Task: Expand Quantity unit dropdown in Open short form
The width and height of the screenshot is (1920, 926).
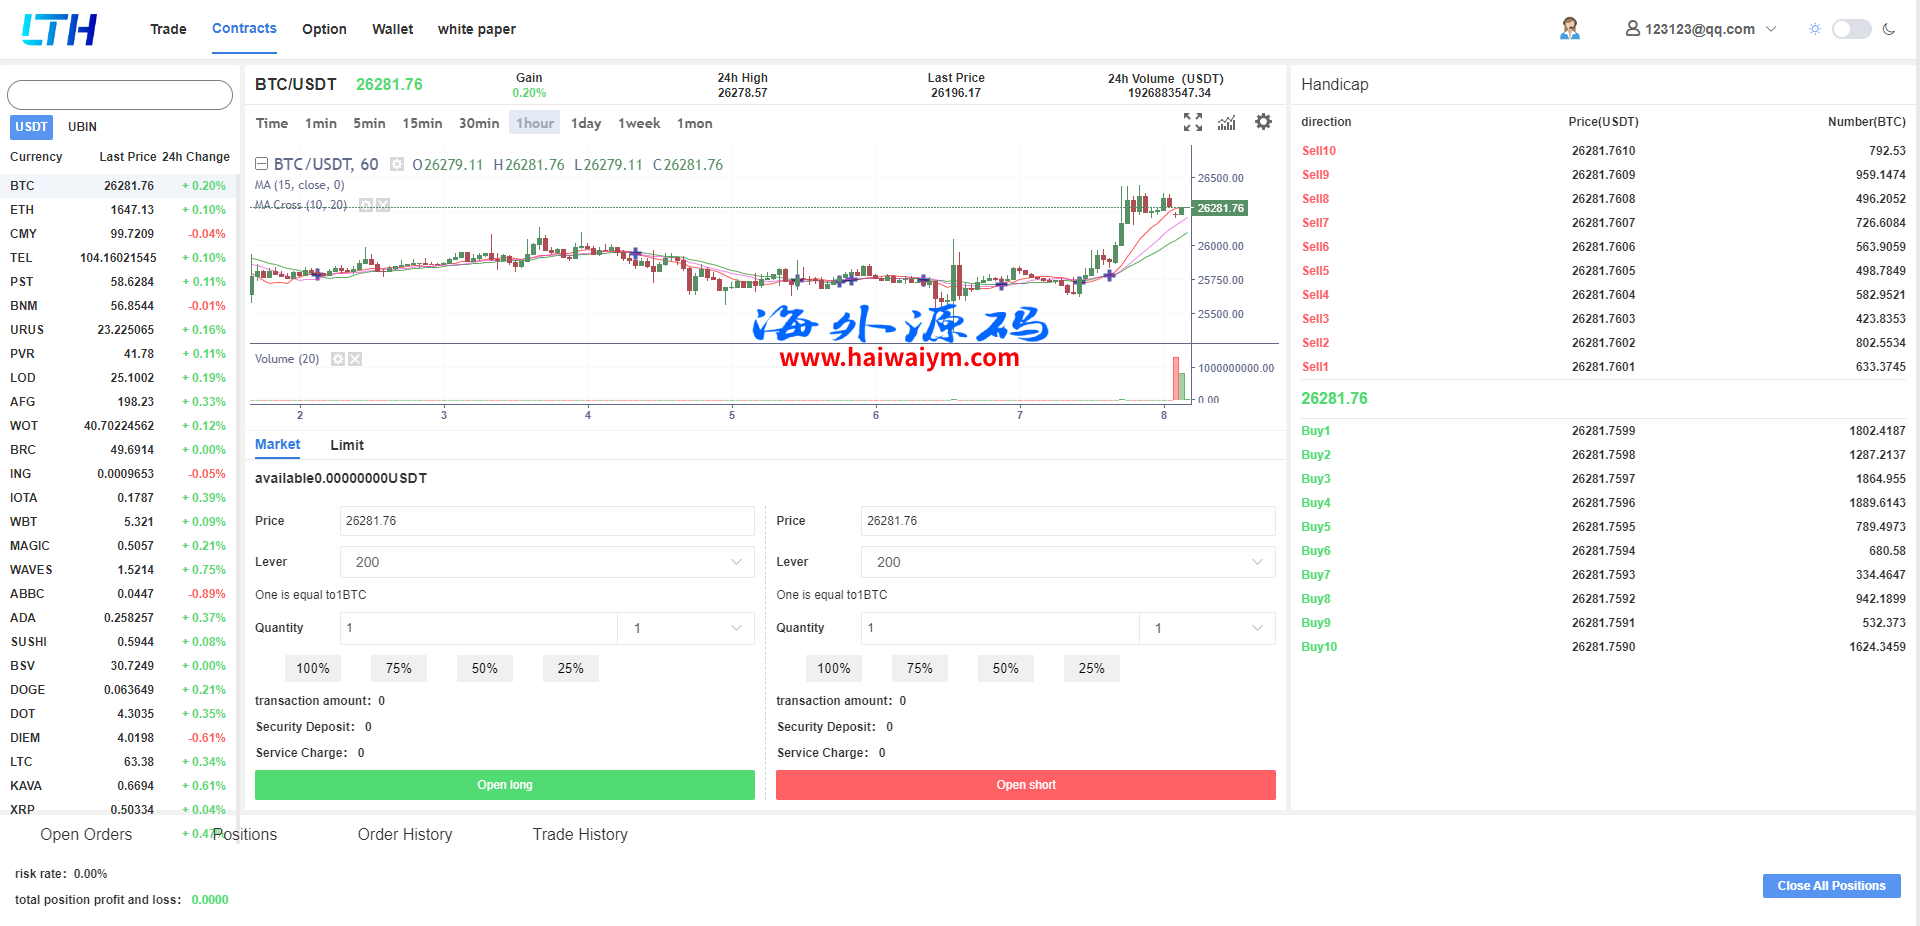Action: pyautogui.click(x=1207, y=628)
